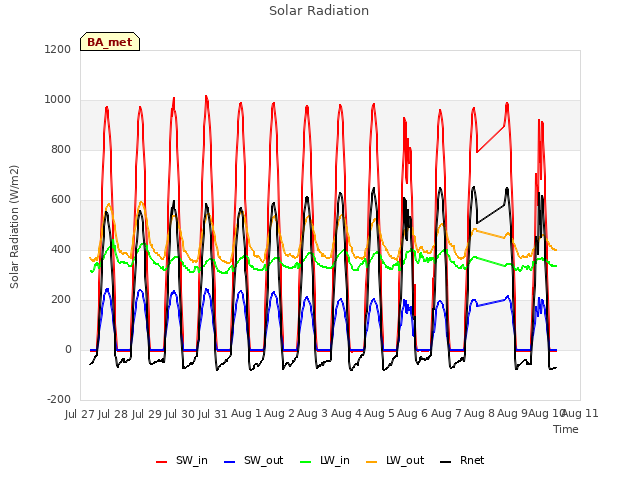Toggle SW_in series in the legend
Viewport: 640px width, 480px height.
tap(182, 460)
